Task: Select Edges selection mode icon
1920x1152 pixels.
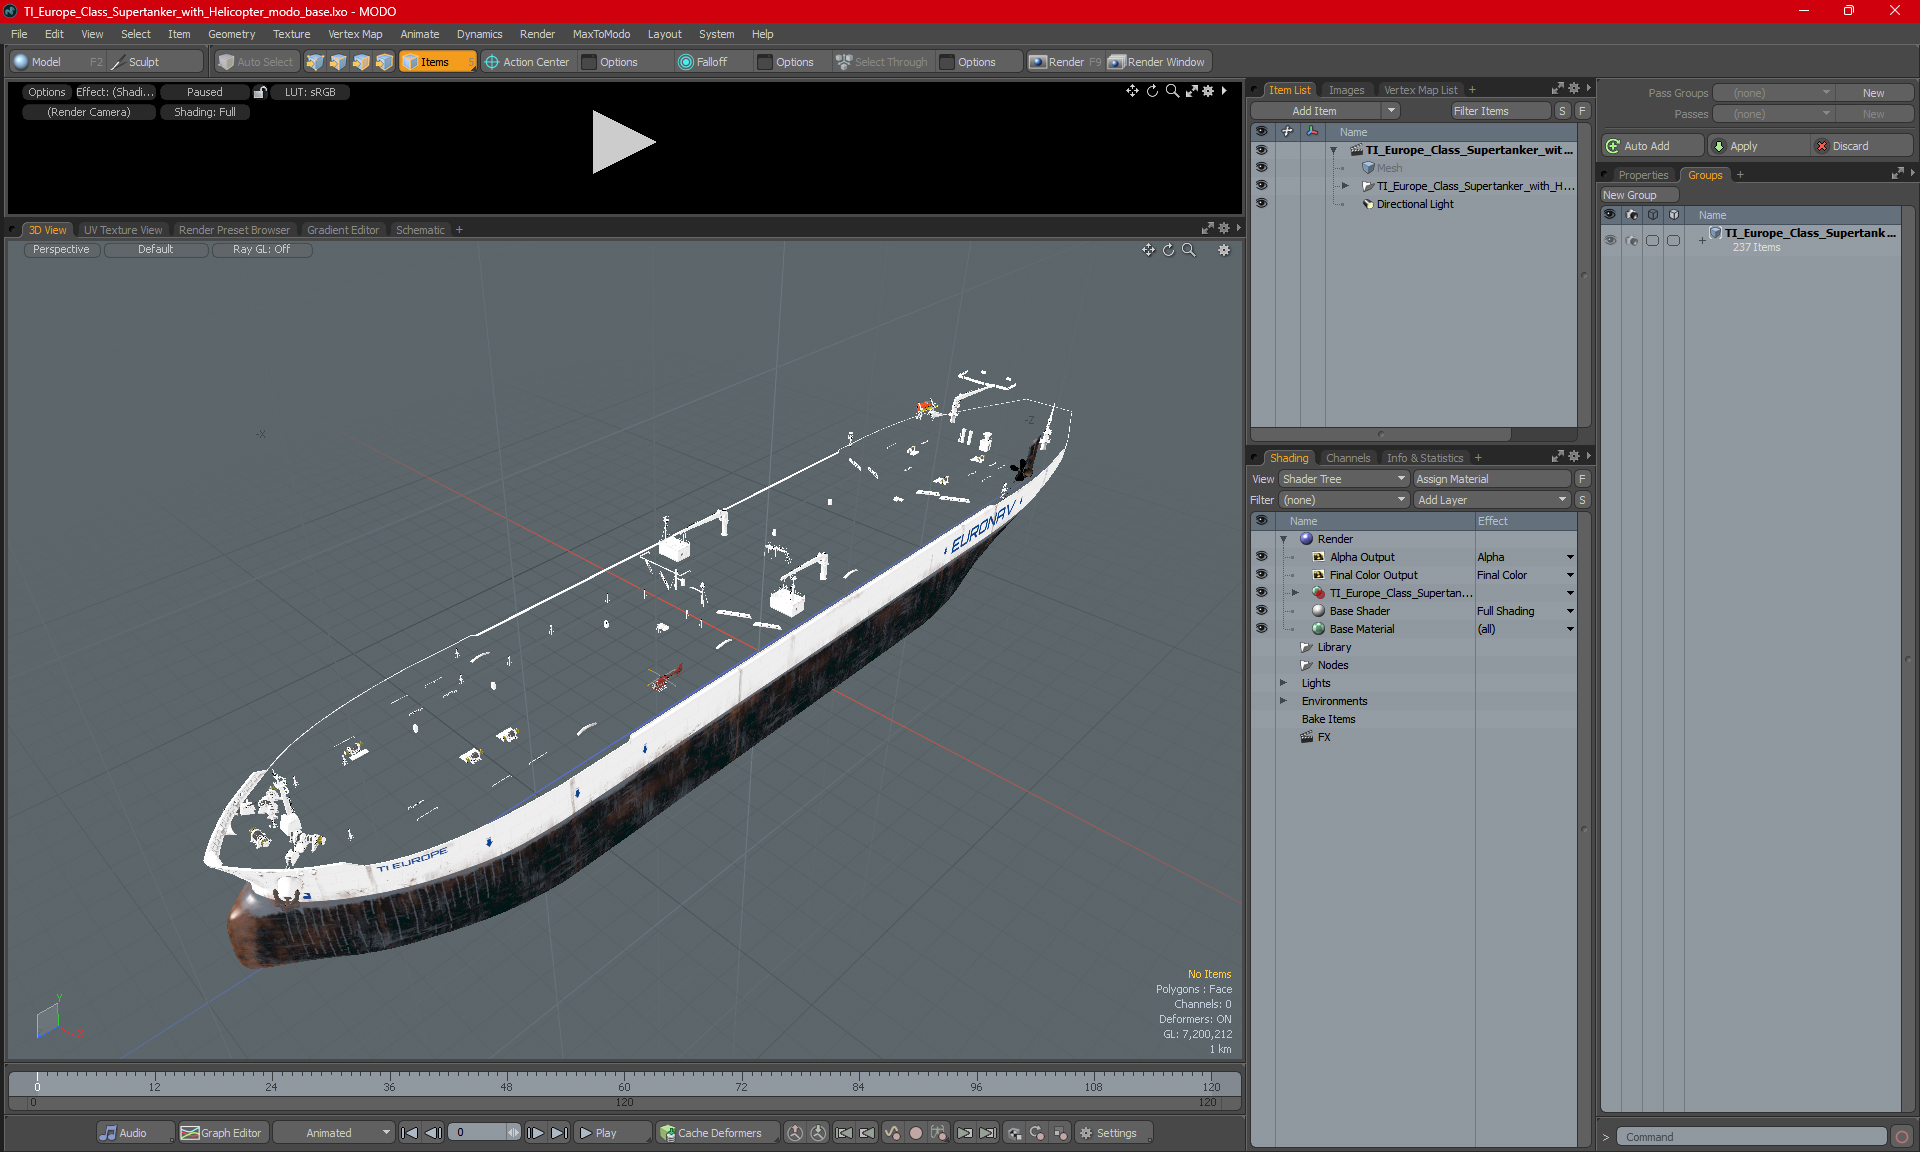Action: (x=338, y=62)
